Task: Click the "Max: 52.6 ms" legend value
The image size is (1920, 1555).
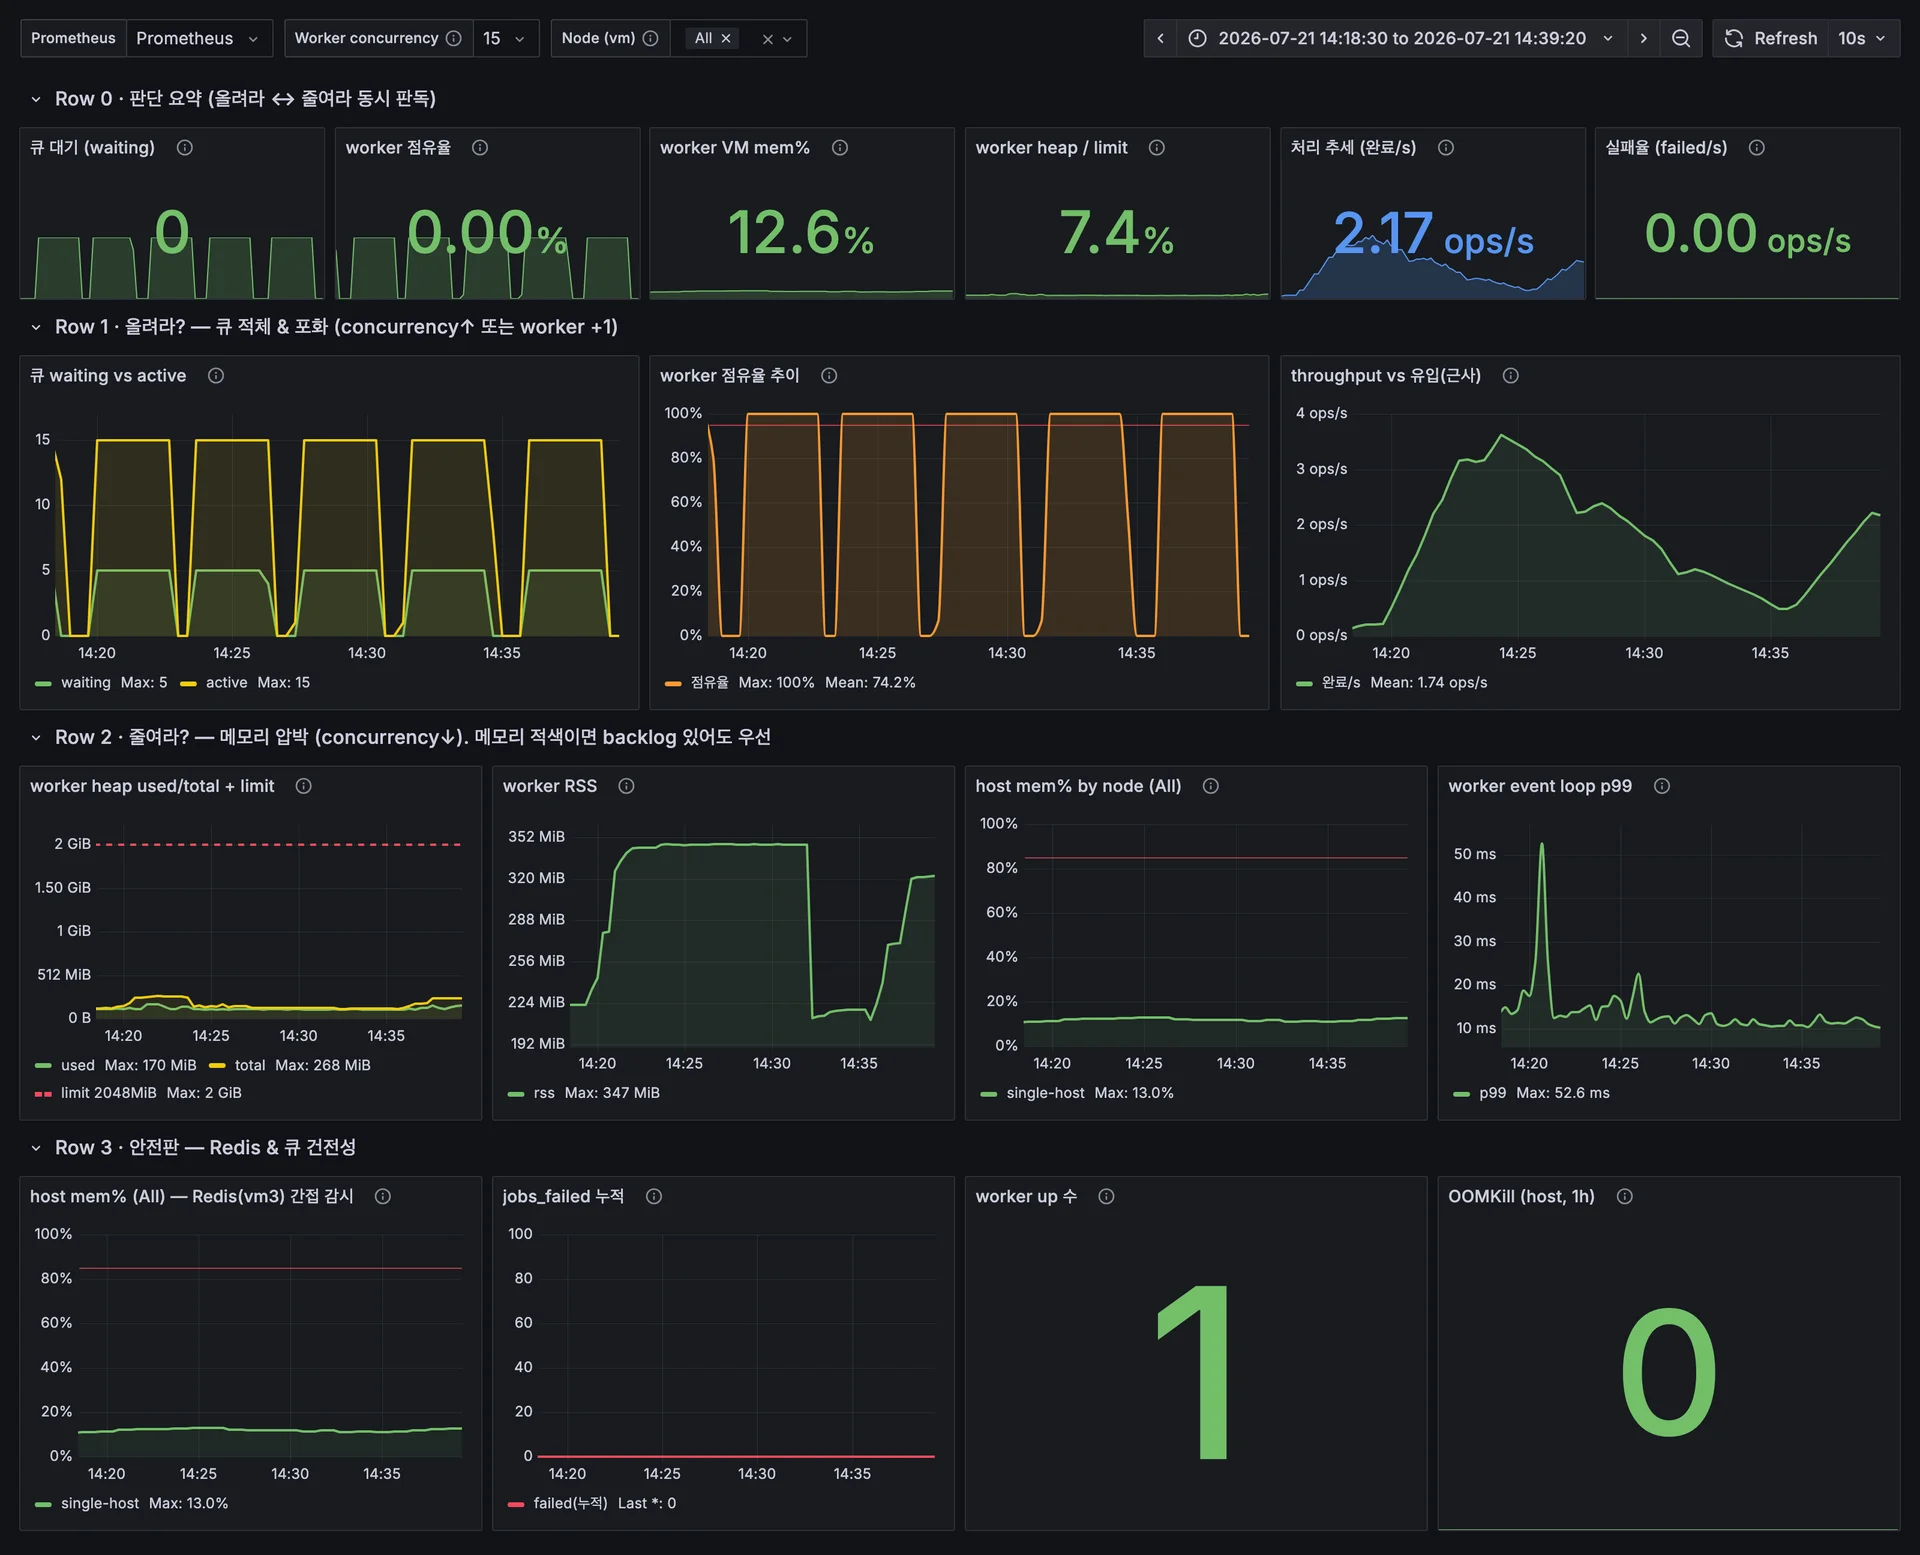Action: tap(1563, 1093)
